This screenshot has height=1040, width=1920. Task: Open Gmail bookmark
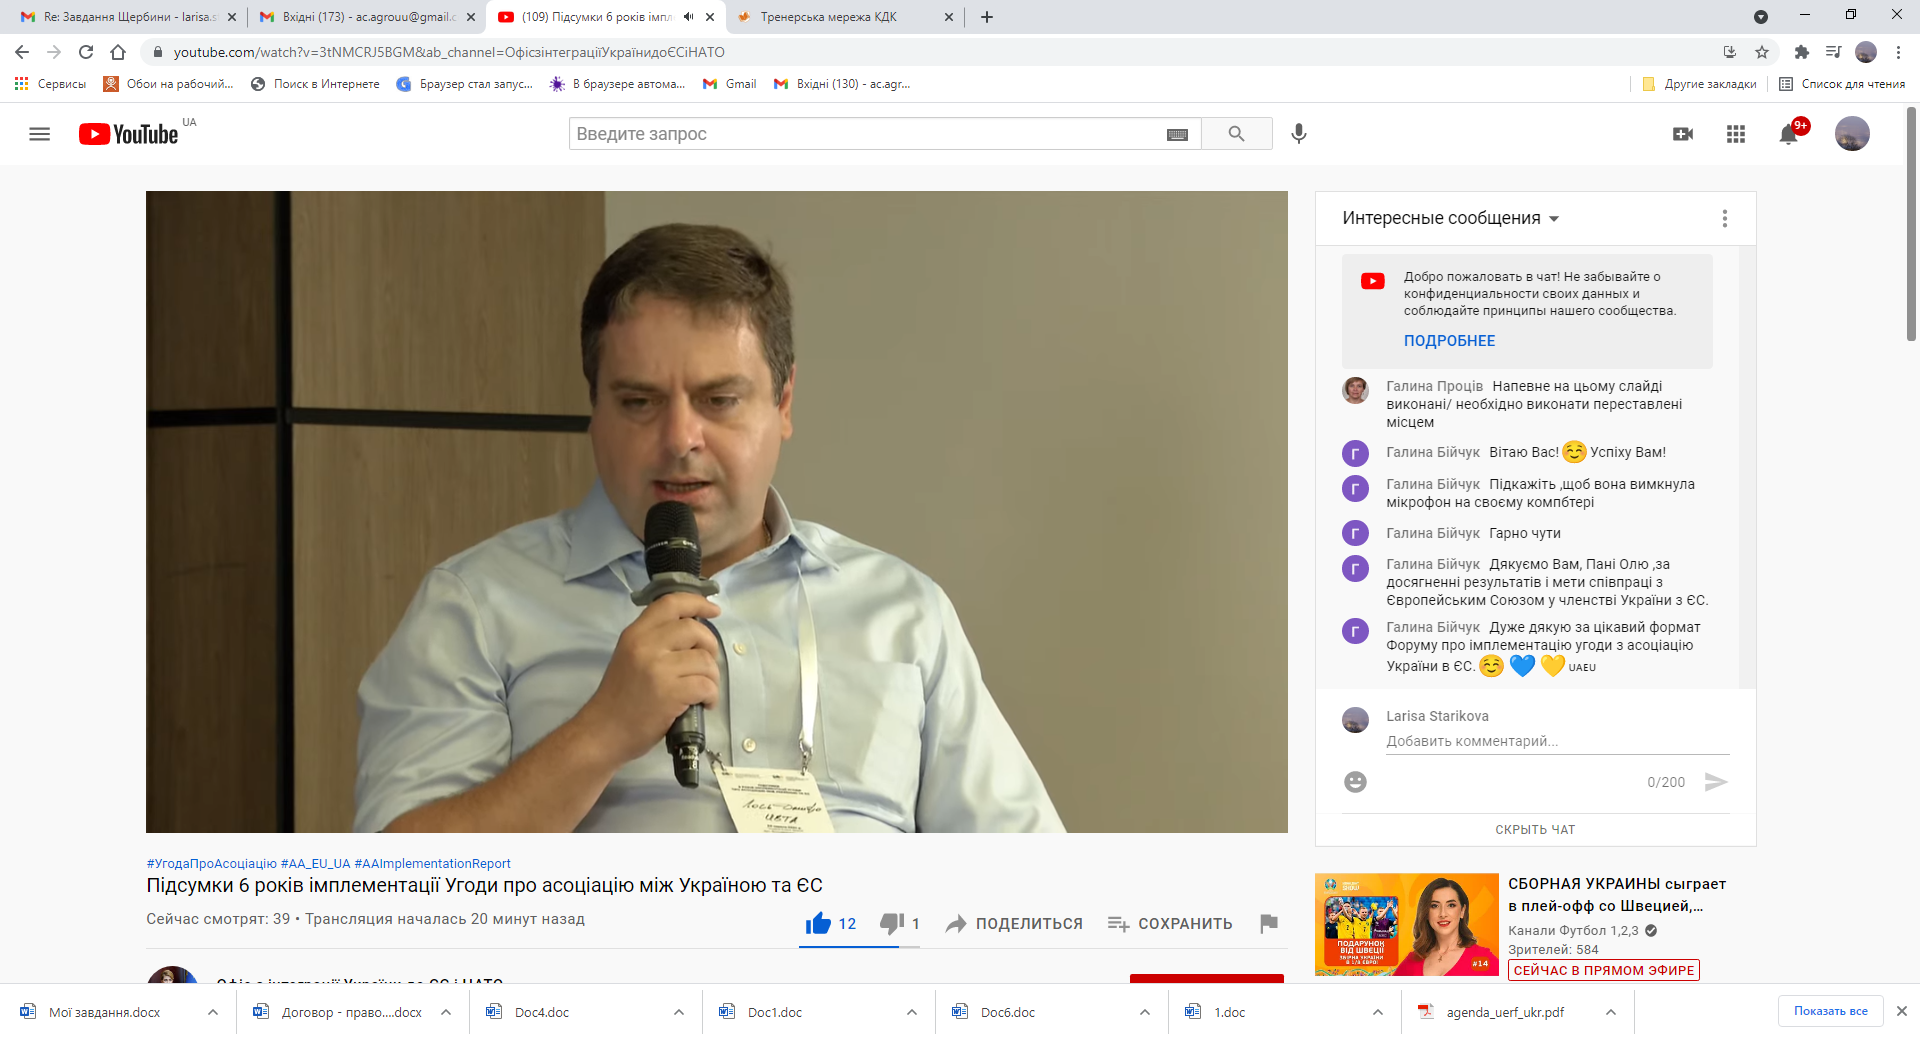[x=729, y=84]
